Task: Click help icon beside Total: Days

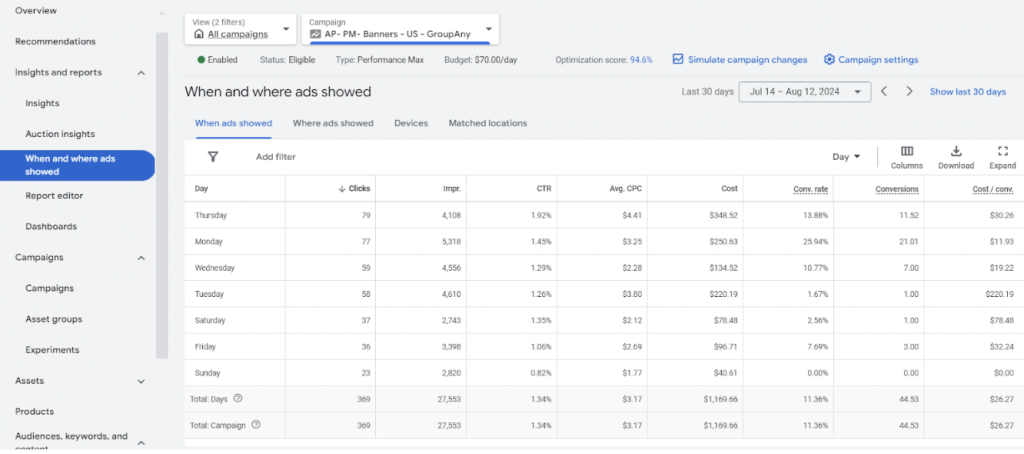Action: (x=238, y=398)
